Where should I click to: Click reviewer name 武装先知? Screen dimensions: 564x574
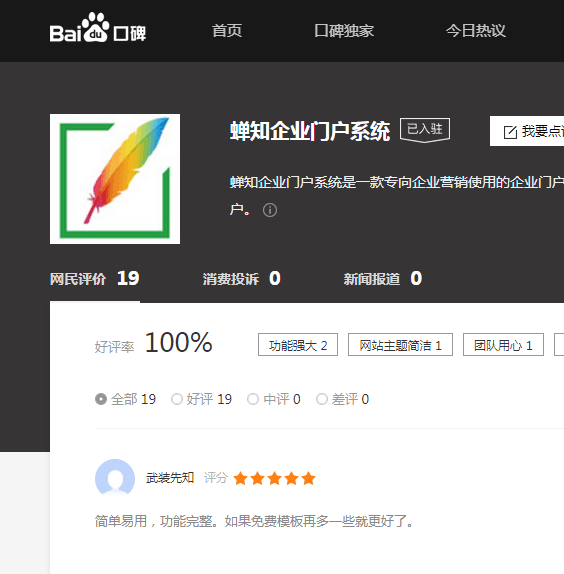click(x=170, y=478)
